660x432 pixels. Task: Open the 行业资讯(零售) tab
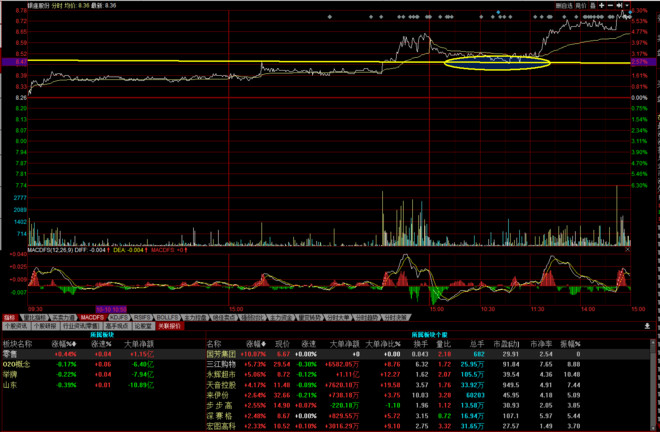click(x=82, y=326)
